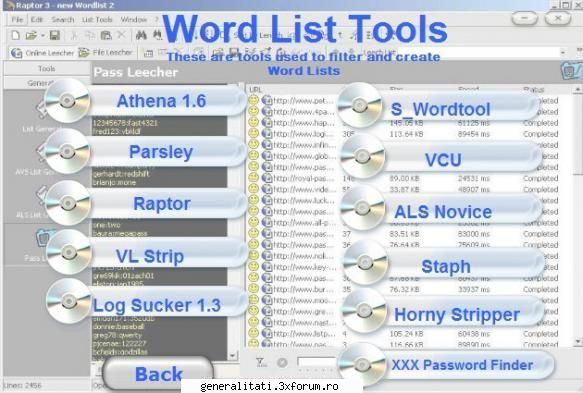
Task: Click the Open folder toolbar icon
Action: [31, 35]
